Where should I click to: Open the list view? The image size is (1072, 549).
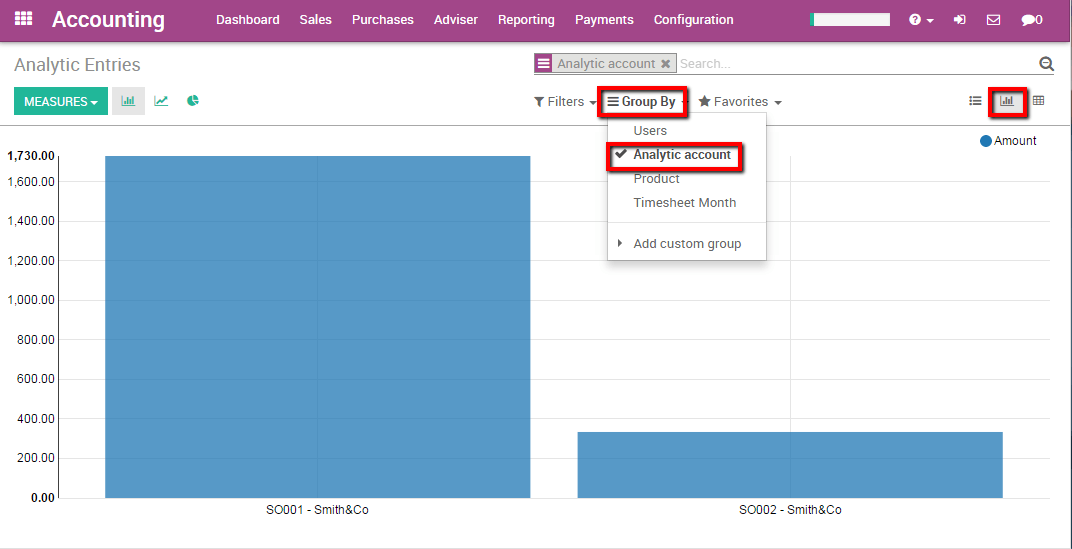(975, 101)
